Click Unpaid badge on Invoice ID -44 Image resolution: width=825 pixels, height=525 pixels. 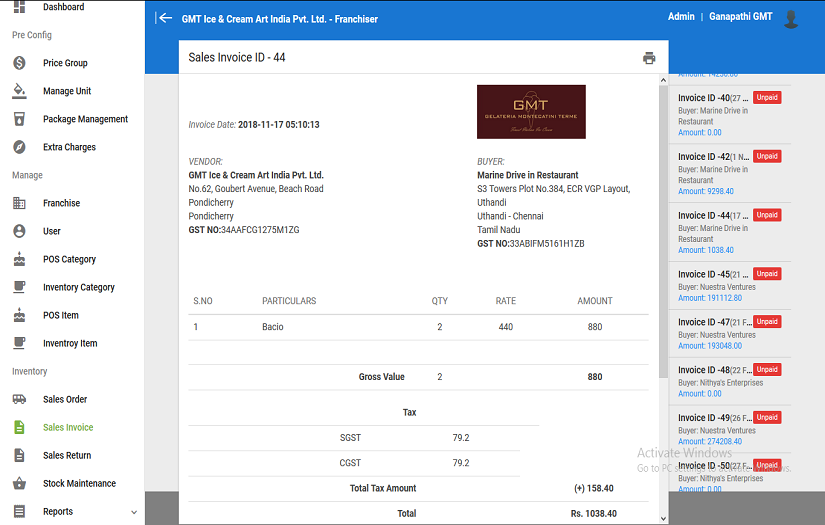[767, 215]
